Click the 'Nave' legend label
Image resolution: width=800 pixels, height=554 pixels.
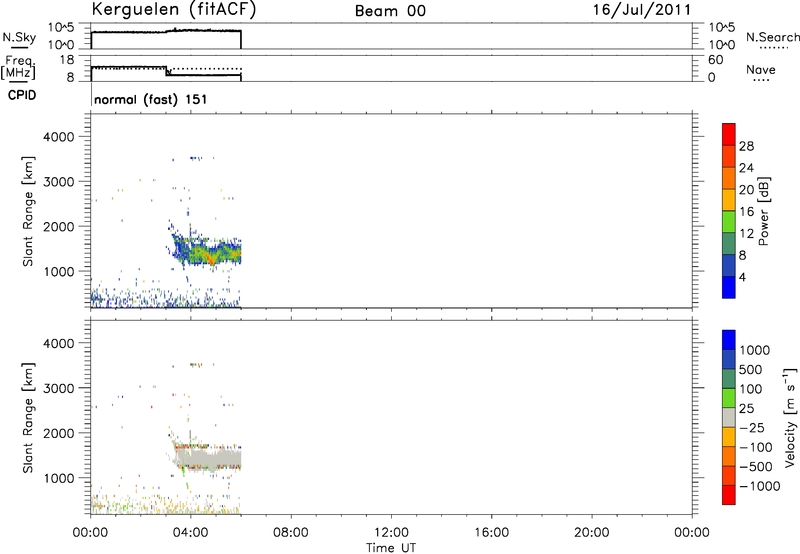(761, 69)
